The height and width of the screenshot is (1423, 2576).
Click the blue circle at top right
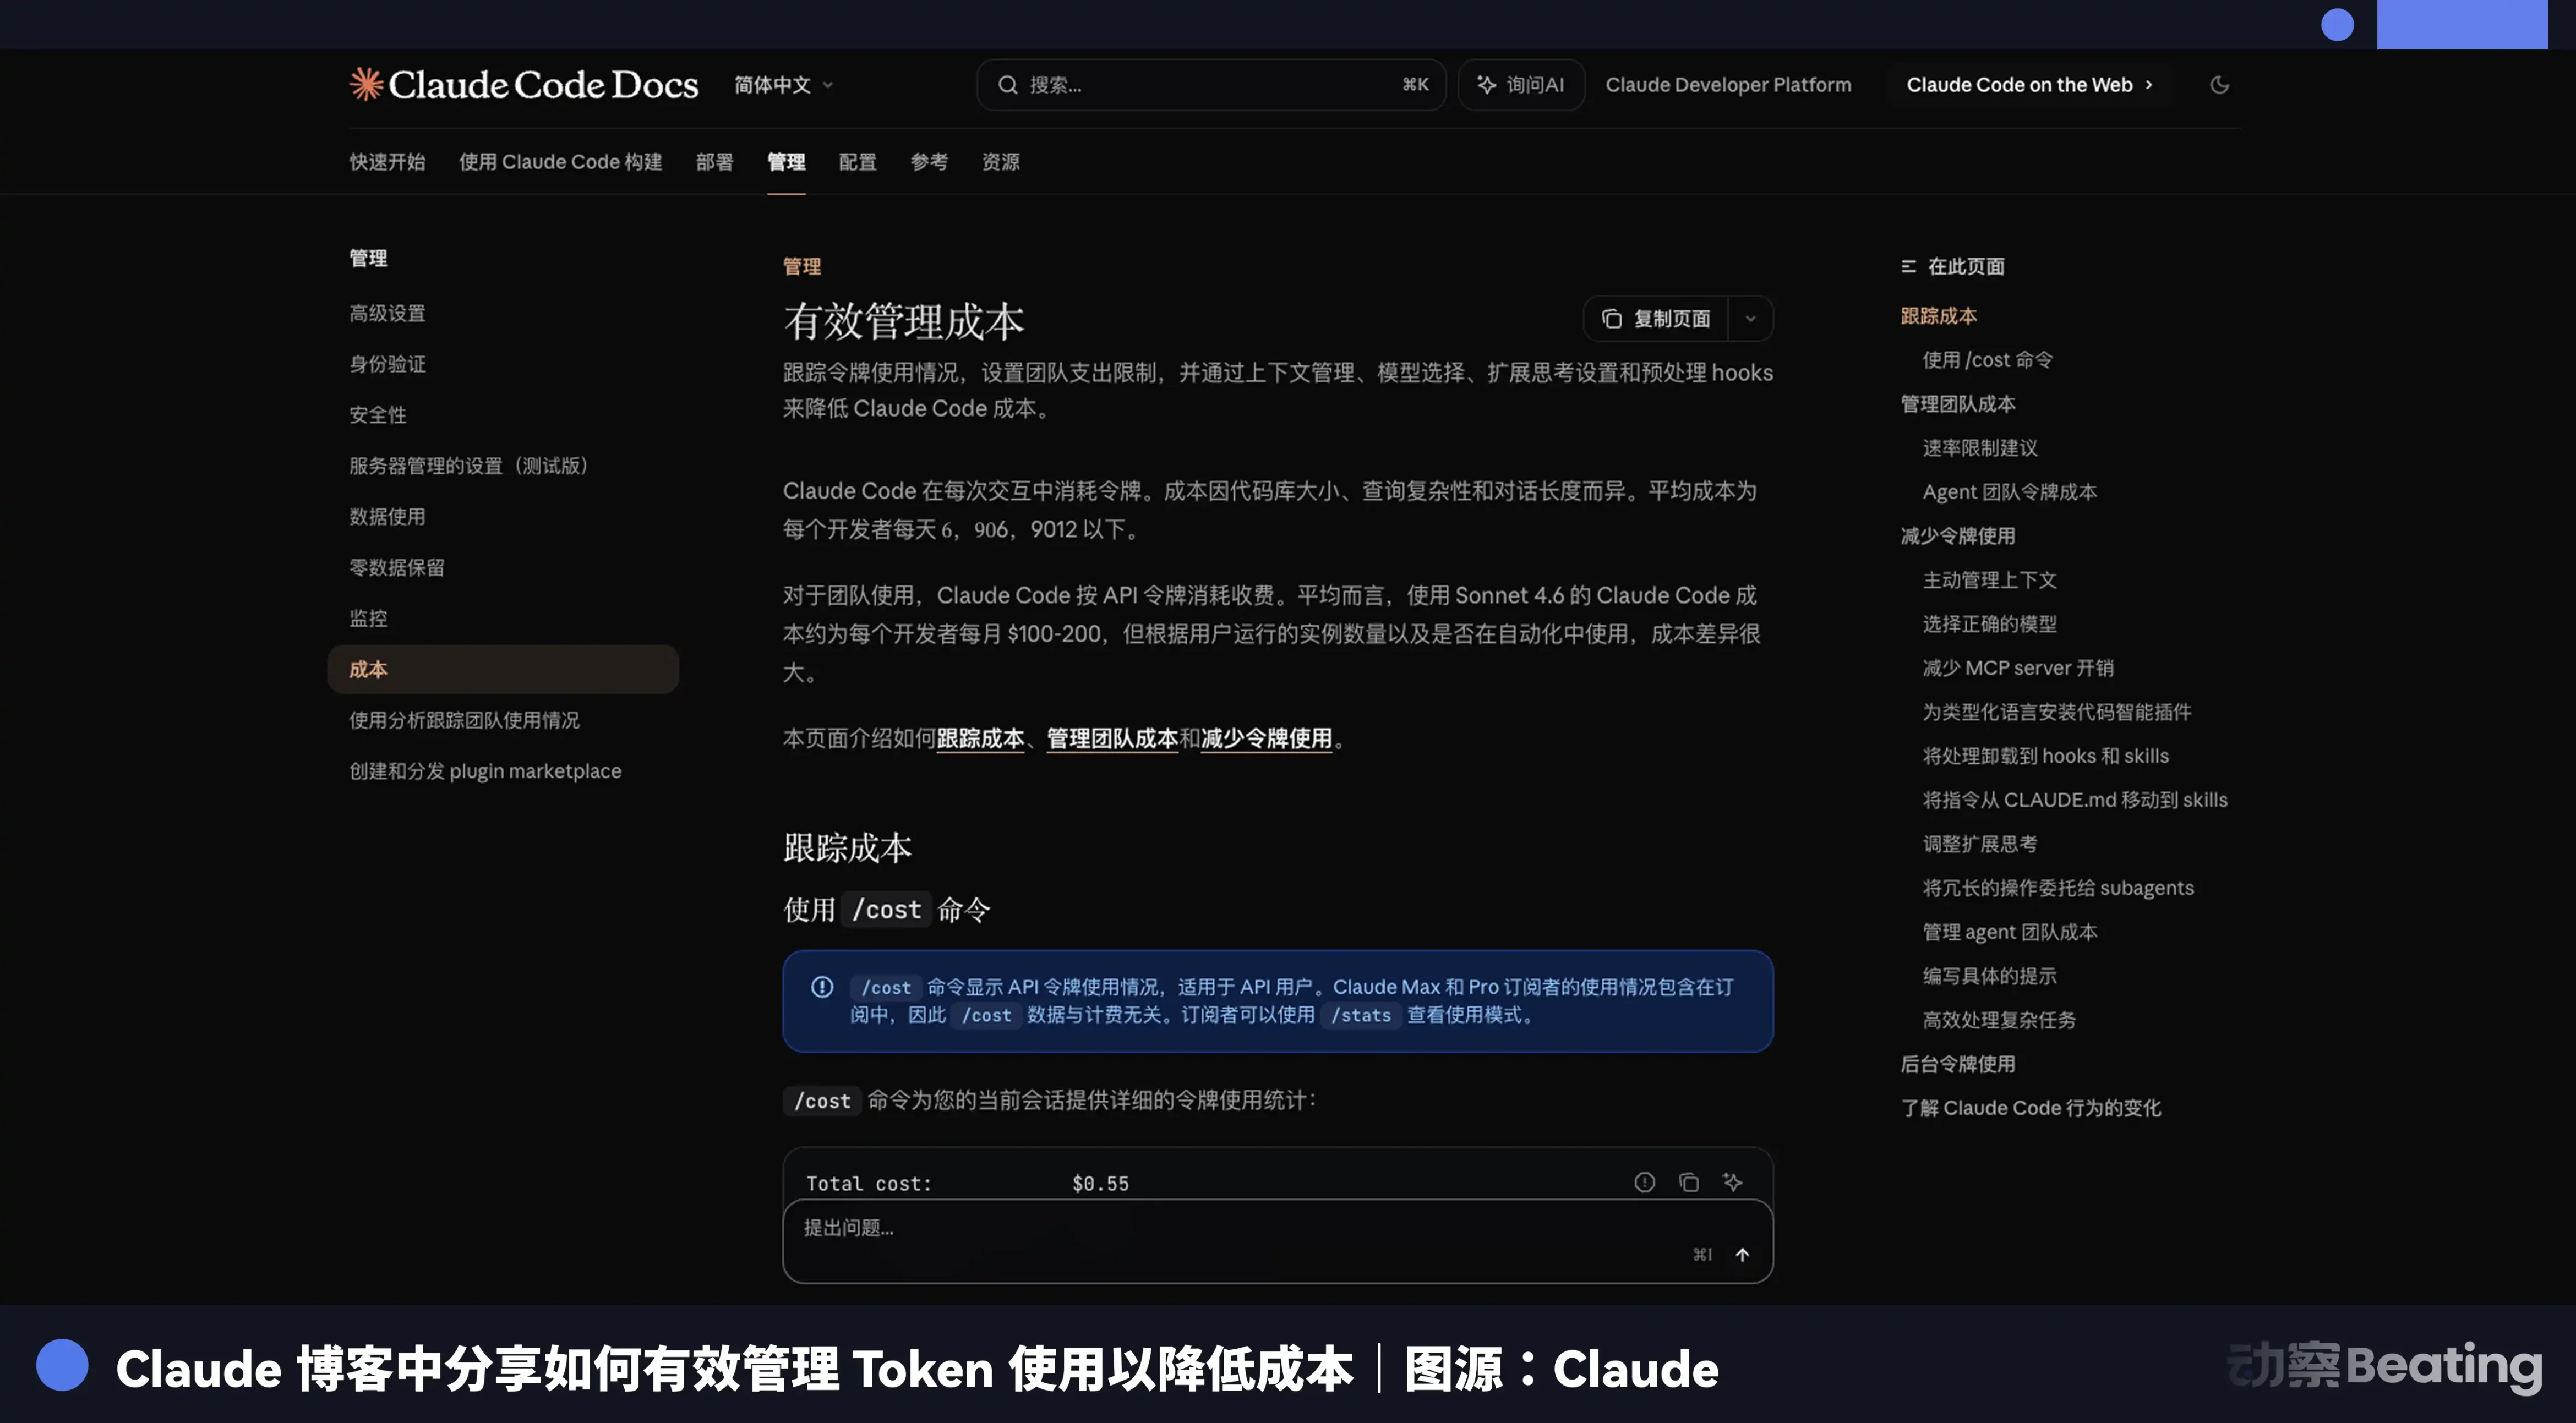click(x=2337, y=25)
